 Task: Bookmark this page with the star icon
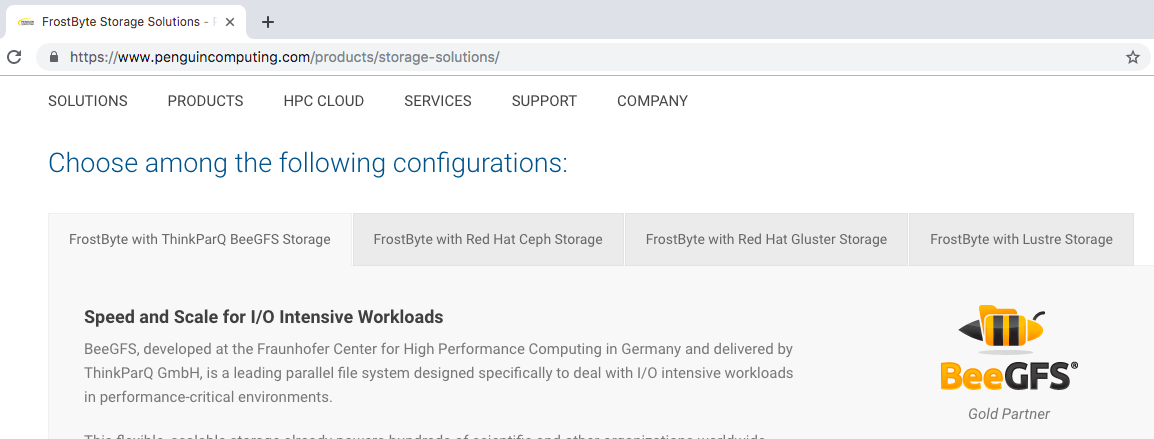(x=1133, y=57)
